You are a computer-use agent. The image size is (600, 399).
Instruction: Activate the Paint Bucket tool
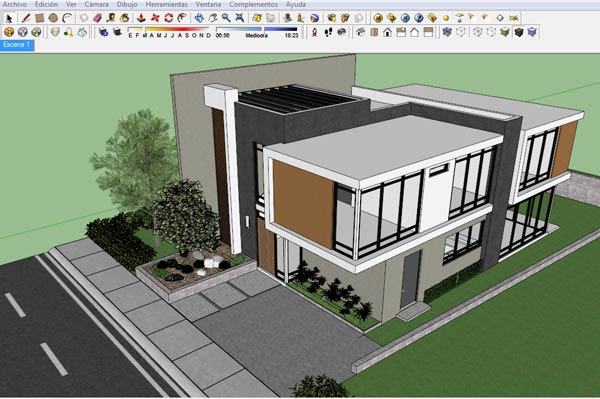coord(125,18)
